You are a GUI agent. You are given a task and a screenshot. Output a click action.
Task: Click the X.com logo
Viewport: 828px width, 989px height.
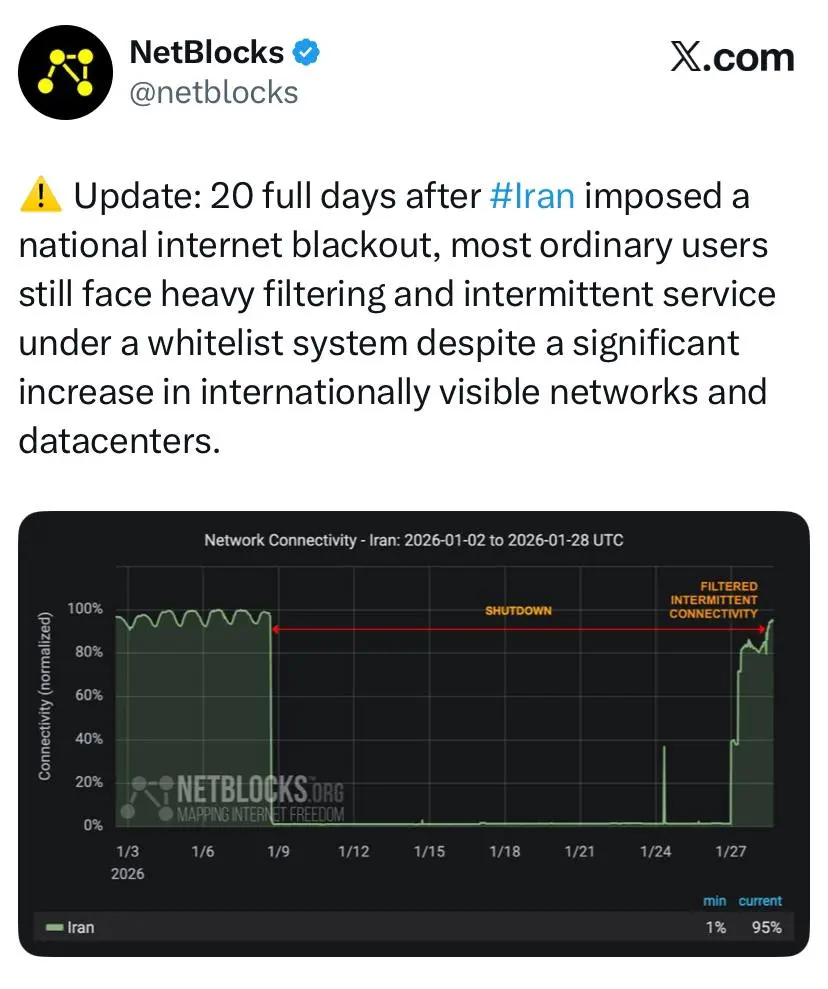[731, 57]
